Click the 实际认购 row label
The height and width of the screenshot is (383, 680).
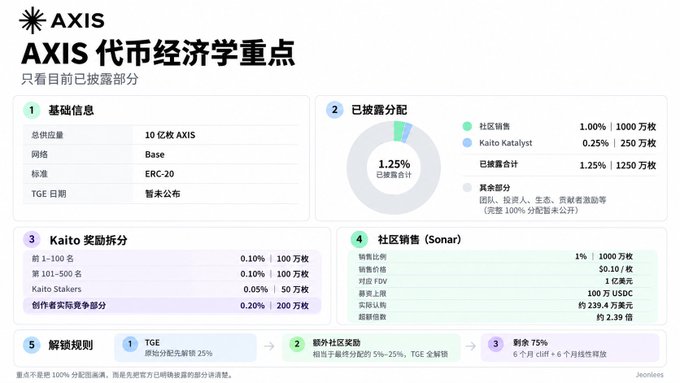coord(372,305)
